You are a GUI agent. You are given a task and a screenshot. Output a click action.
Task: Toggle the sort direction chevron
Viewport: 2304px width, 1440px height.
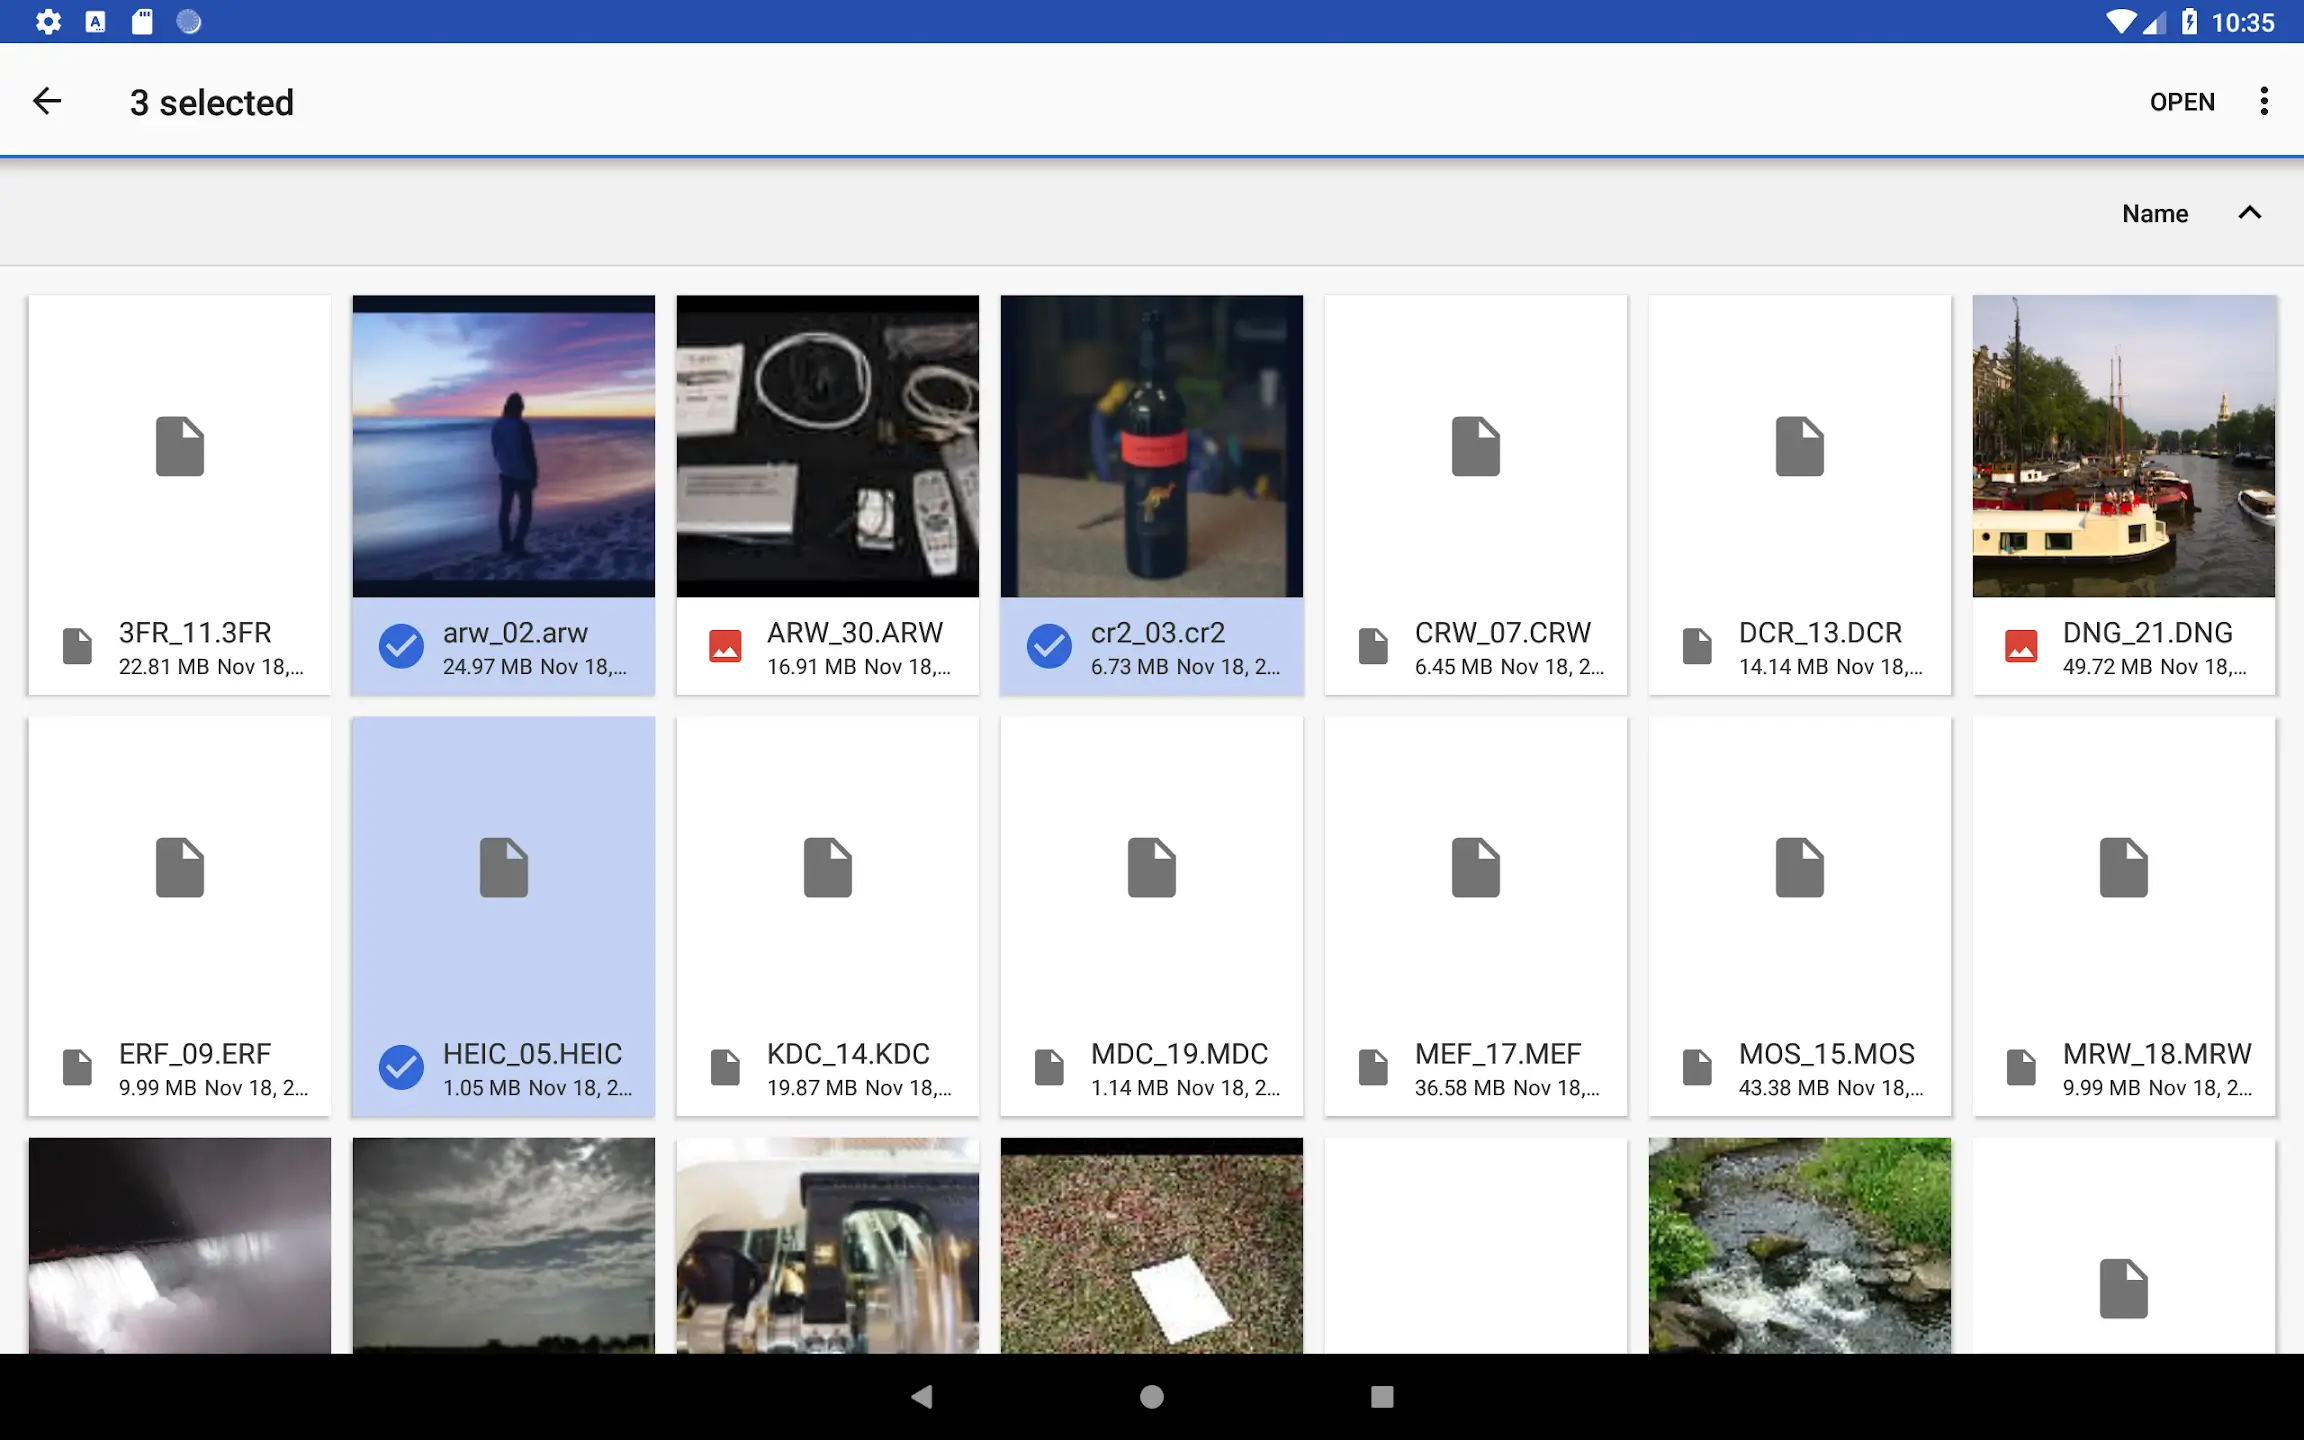pos(2250,213)
